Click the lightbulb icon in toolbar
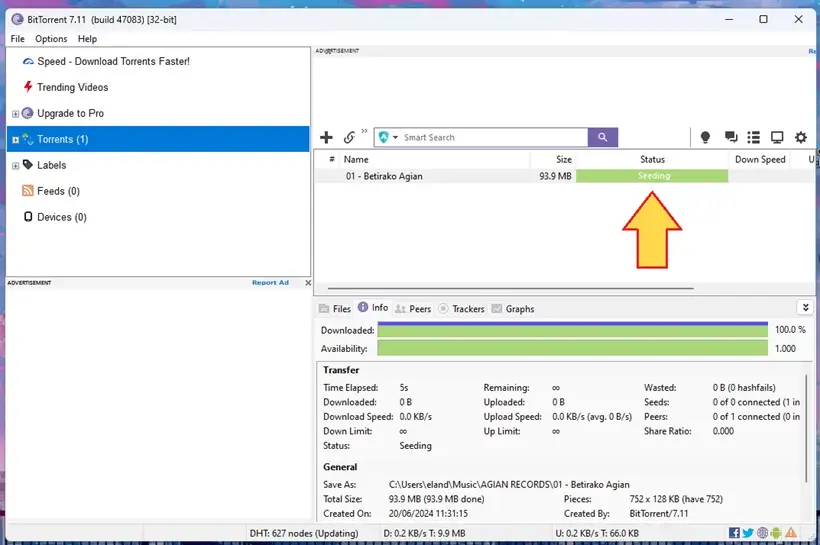 [x=705, y=137]
